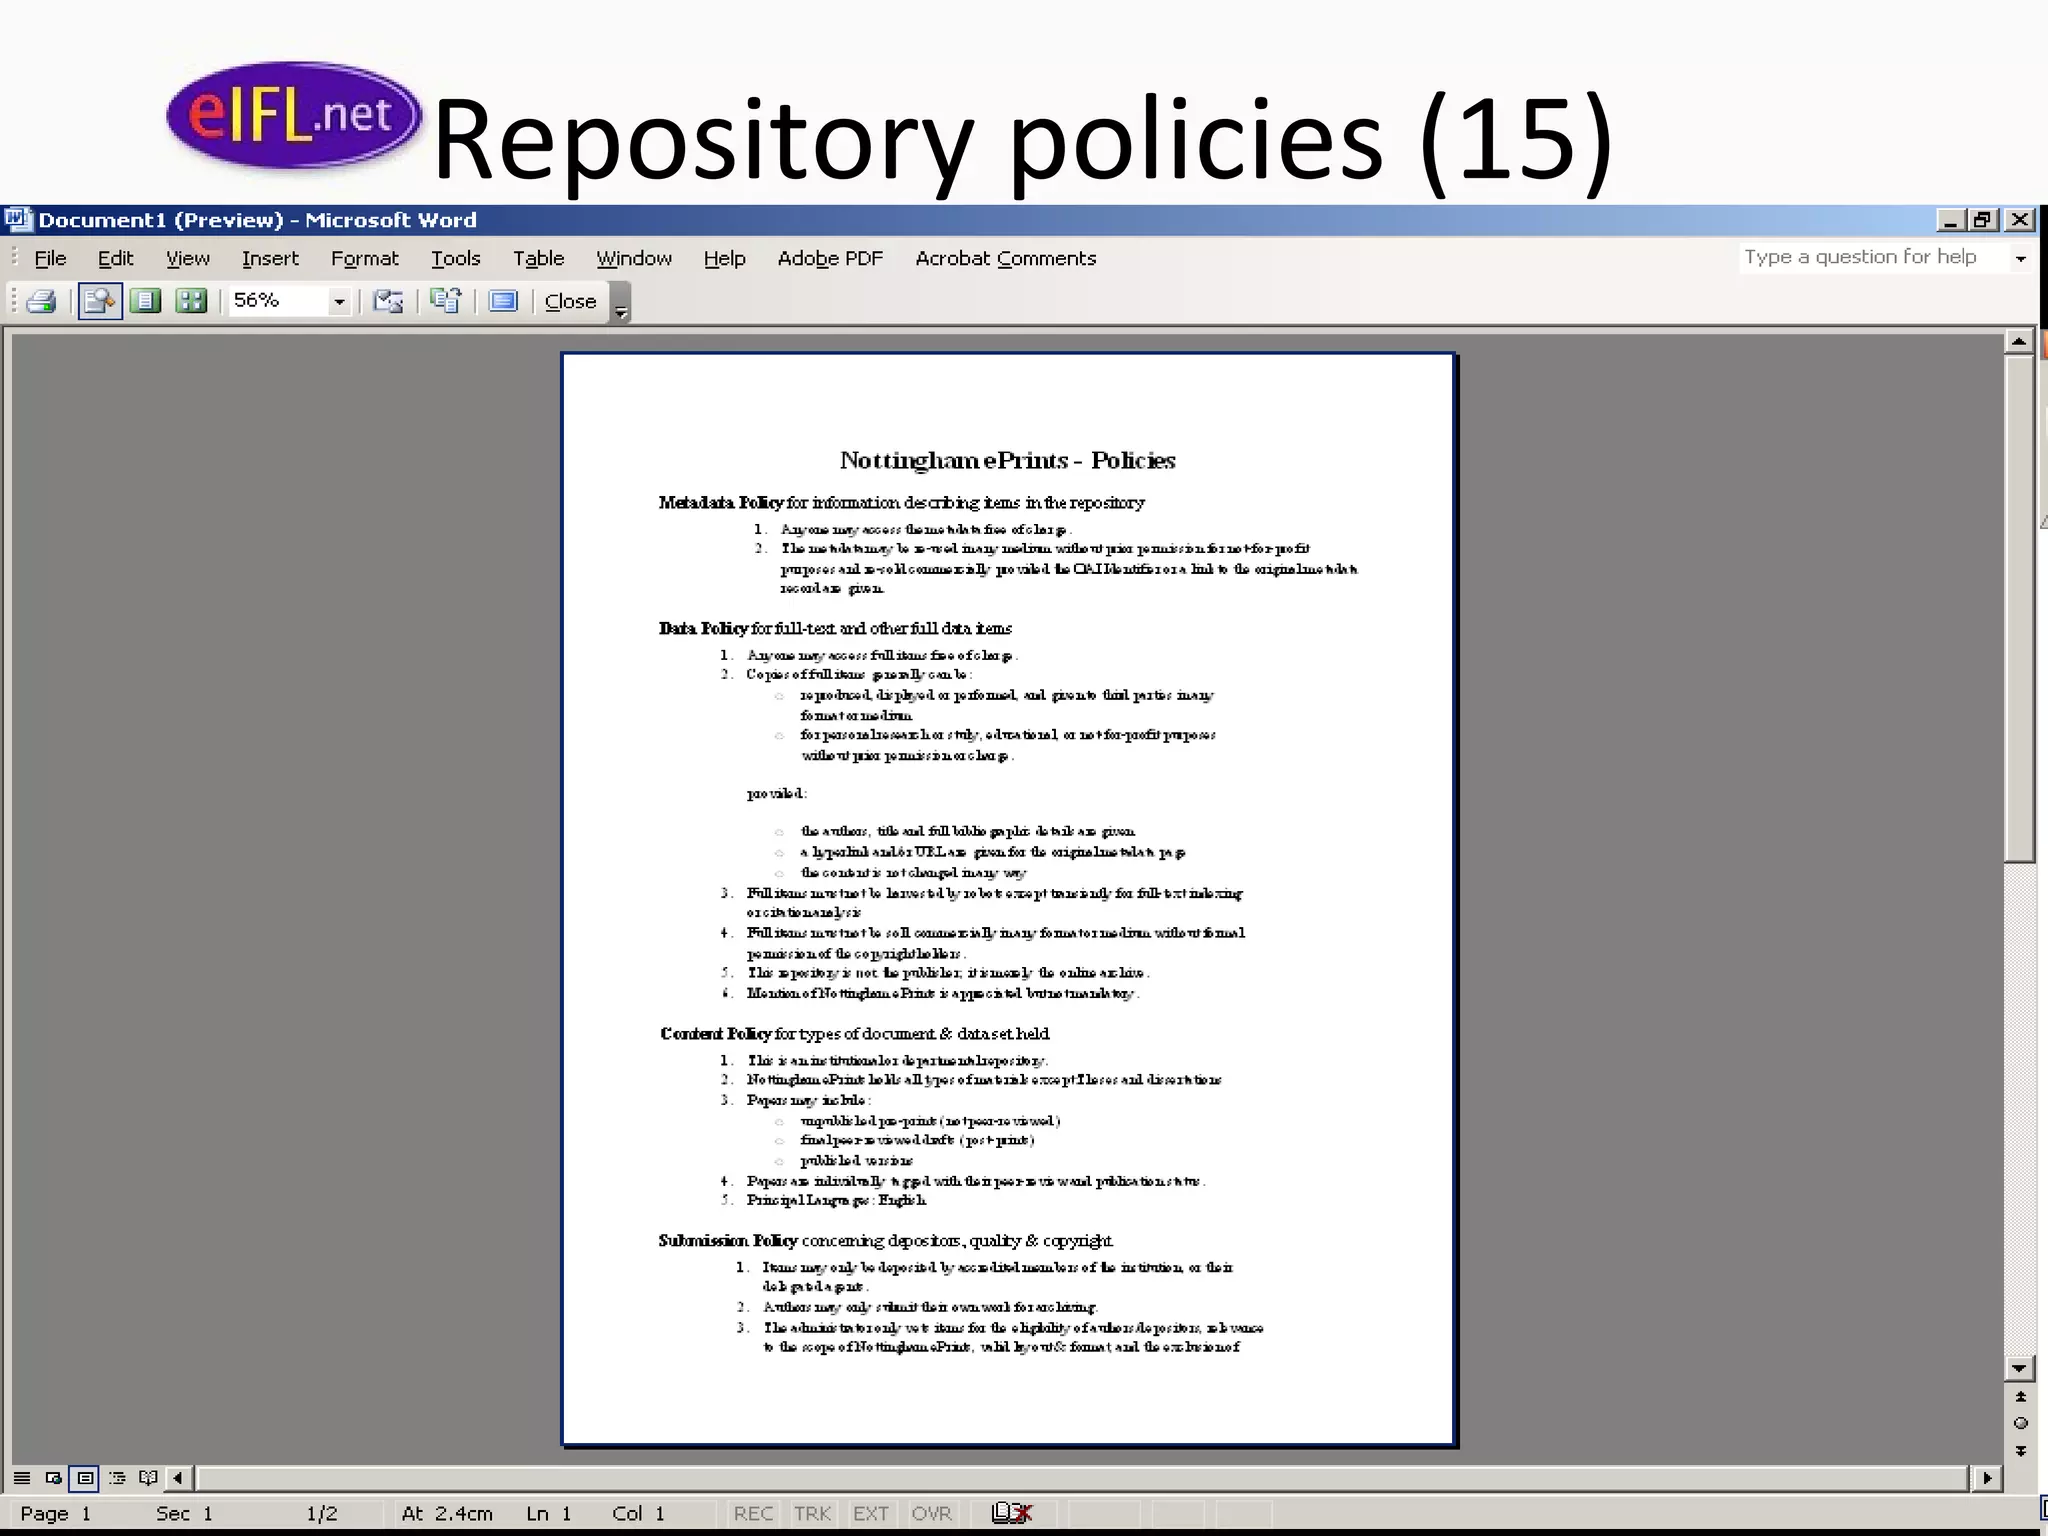Click the eIFL.net logo
The height and width of the screenshot is (1536, 2048).
[x=294, y=116]
